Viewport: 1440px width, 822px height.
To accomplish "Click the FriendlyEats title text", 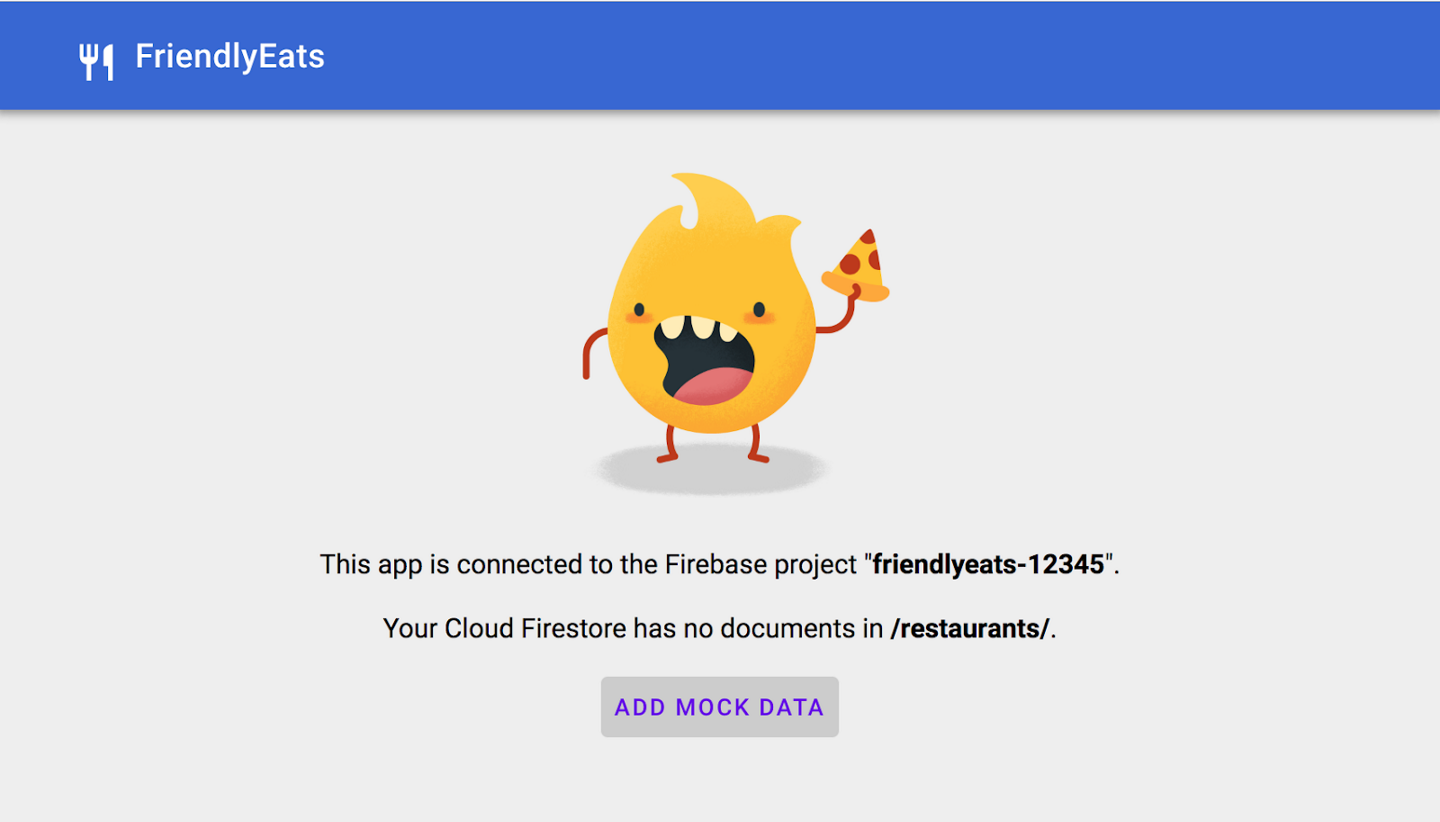I will (x=228, y=57).
